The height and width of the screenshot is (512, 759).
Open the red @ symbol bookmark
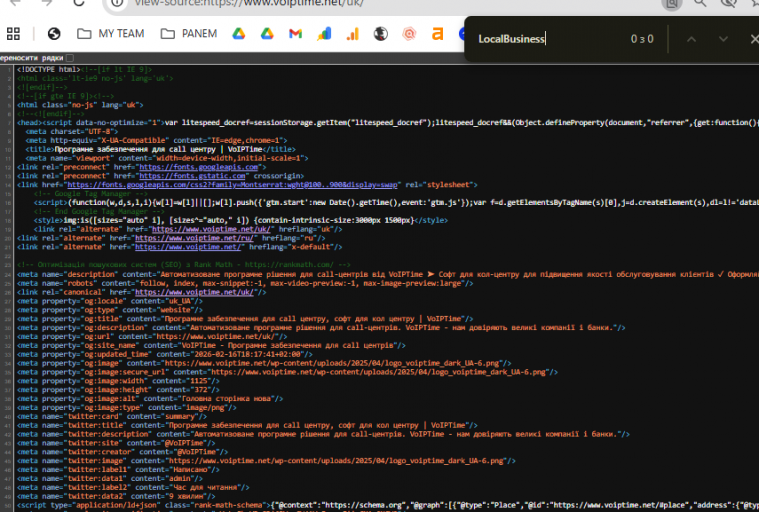(x=408, y=33)
